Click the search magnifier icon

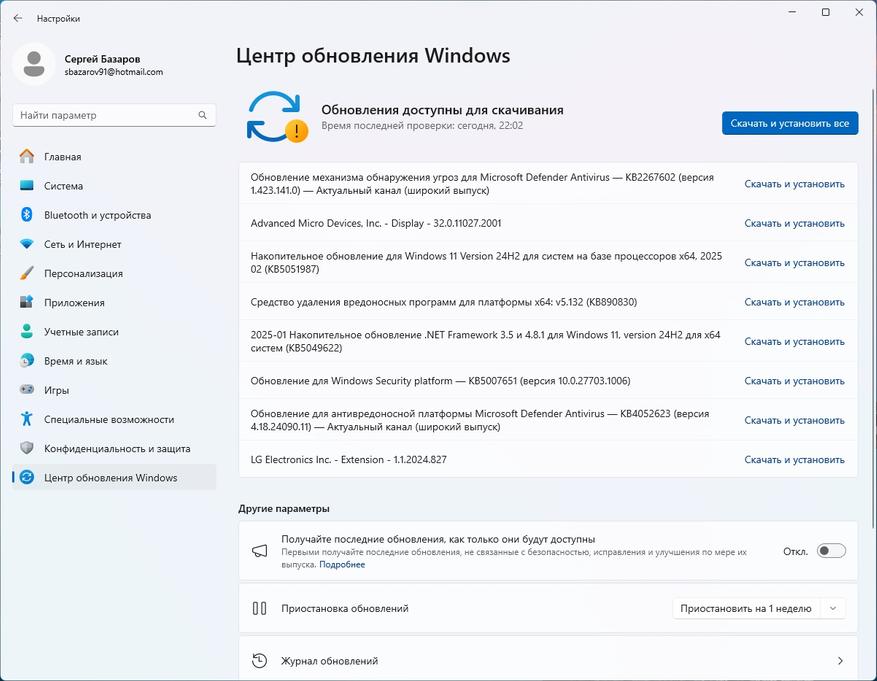point(202,115)
